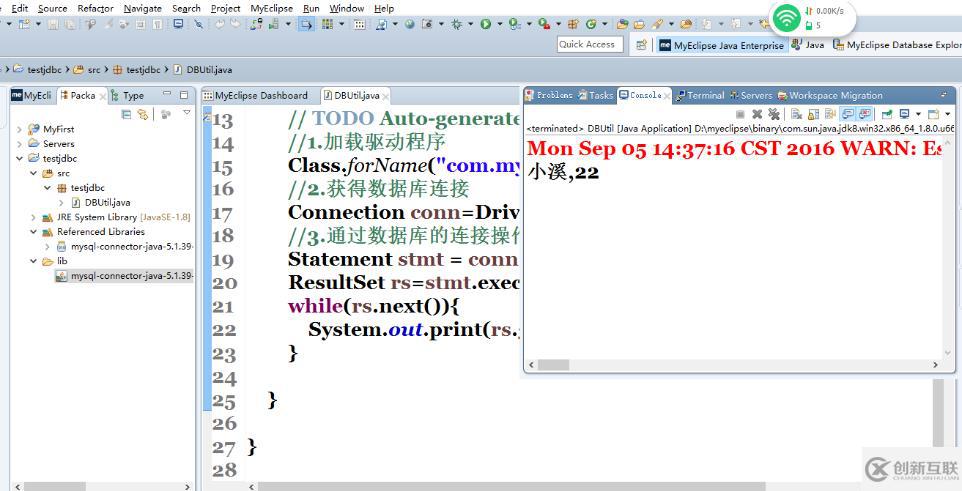962x491 pixels.
Task: Expand the MyFirst project node
Action: click(x=19, y=129)
